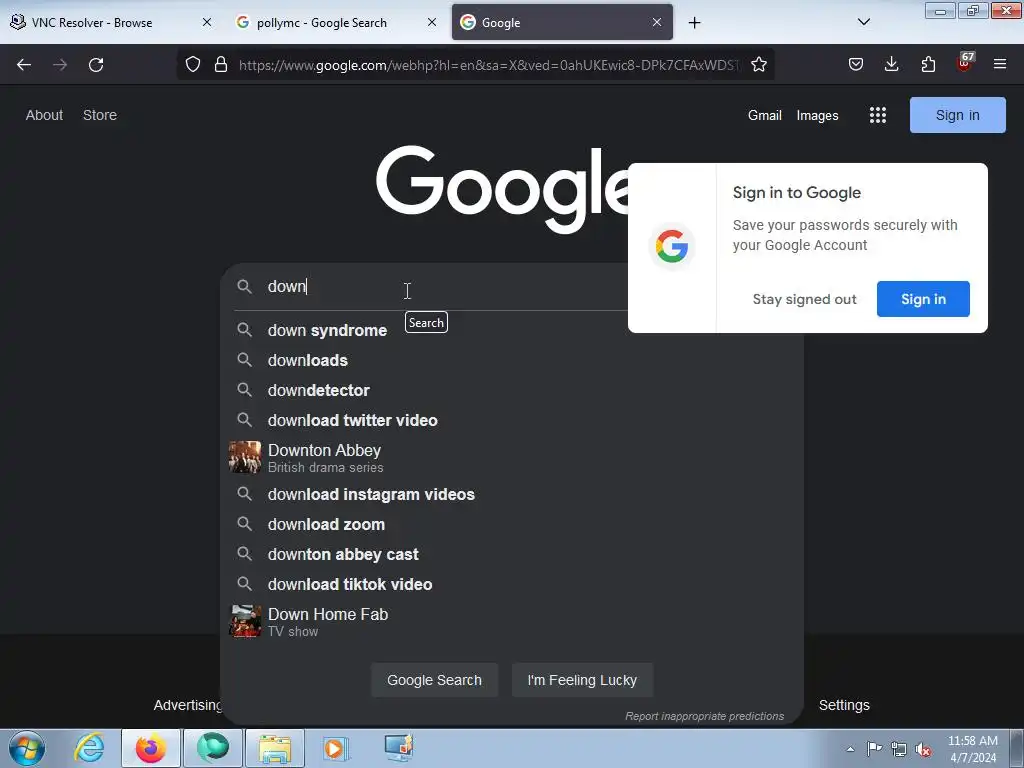Select suggestion 'download twitter video'

click(x=511, y=421)
